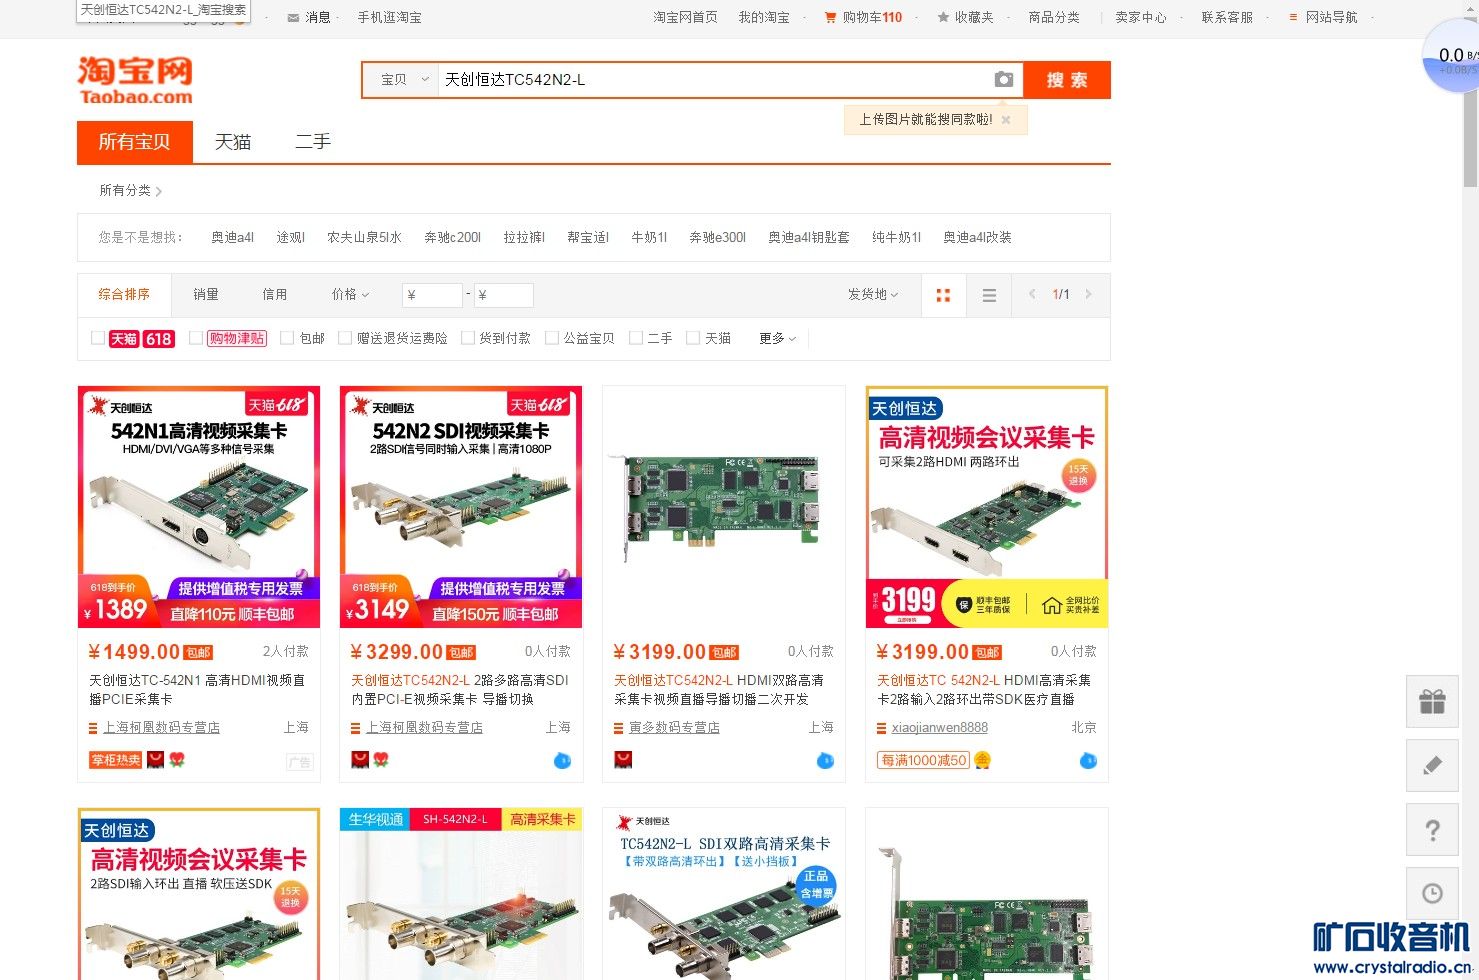
Task: Go to previous results page arrow
Action: [x=1032, y=294]
